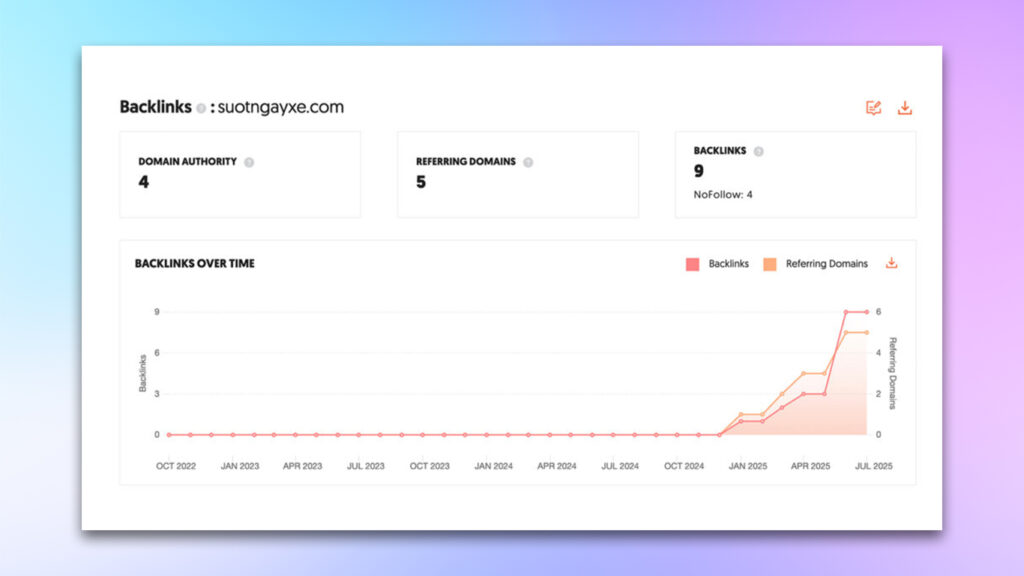The image size is (1024, 576).
Task: Click the last backlinks data point at 9
Action: (867, 312)
